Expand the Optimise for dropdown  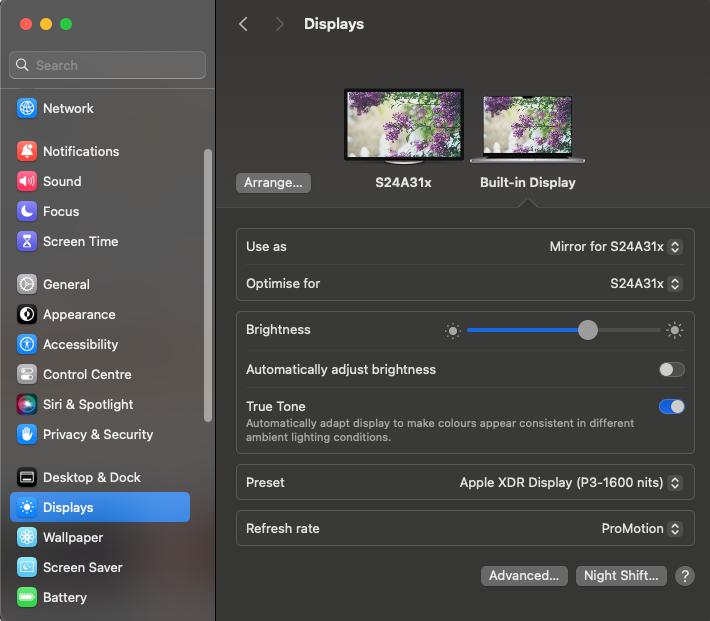click(x=645, y=284)
